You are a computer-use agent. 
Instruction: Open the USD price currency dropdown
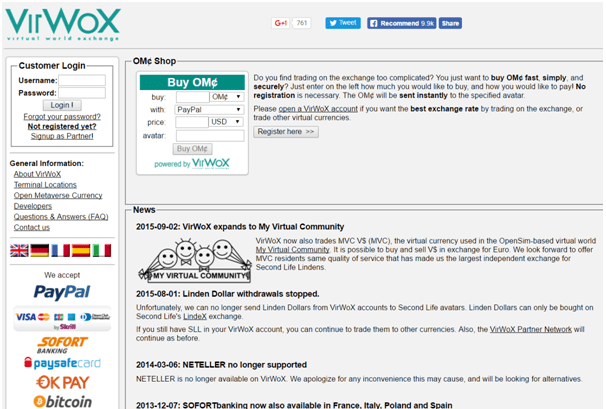[x=226, y=122]
